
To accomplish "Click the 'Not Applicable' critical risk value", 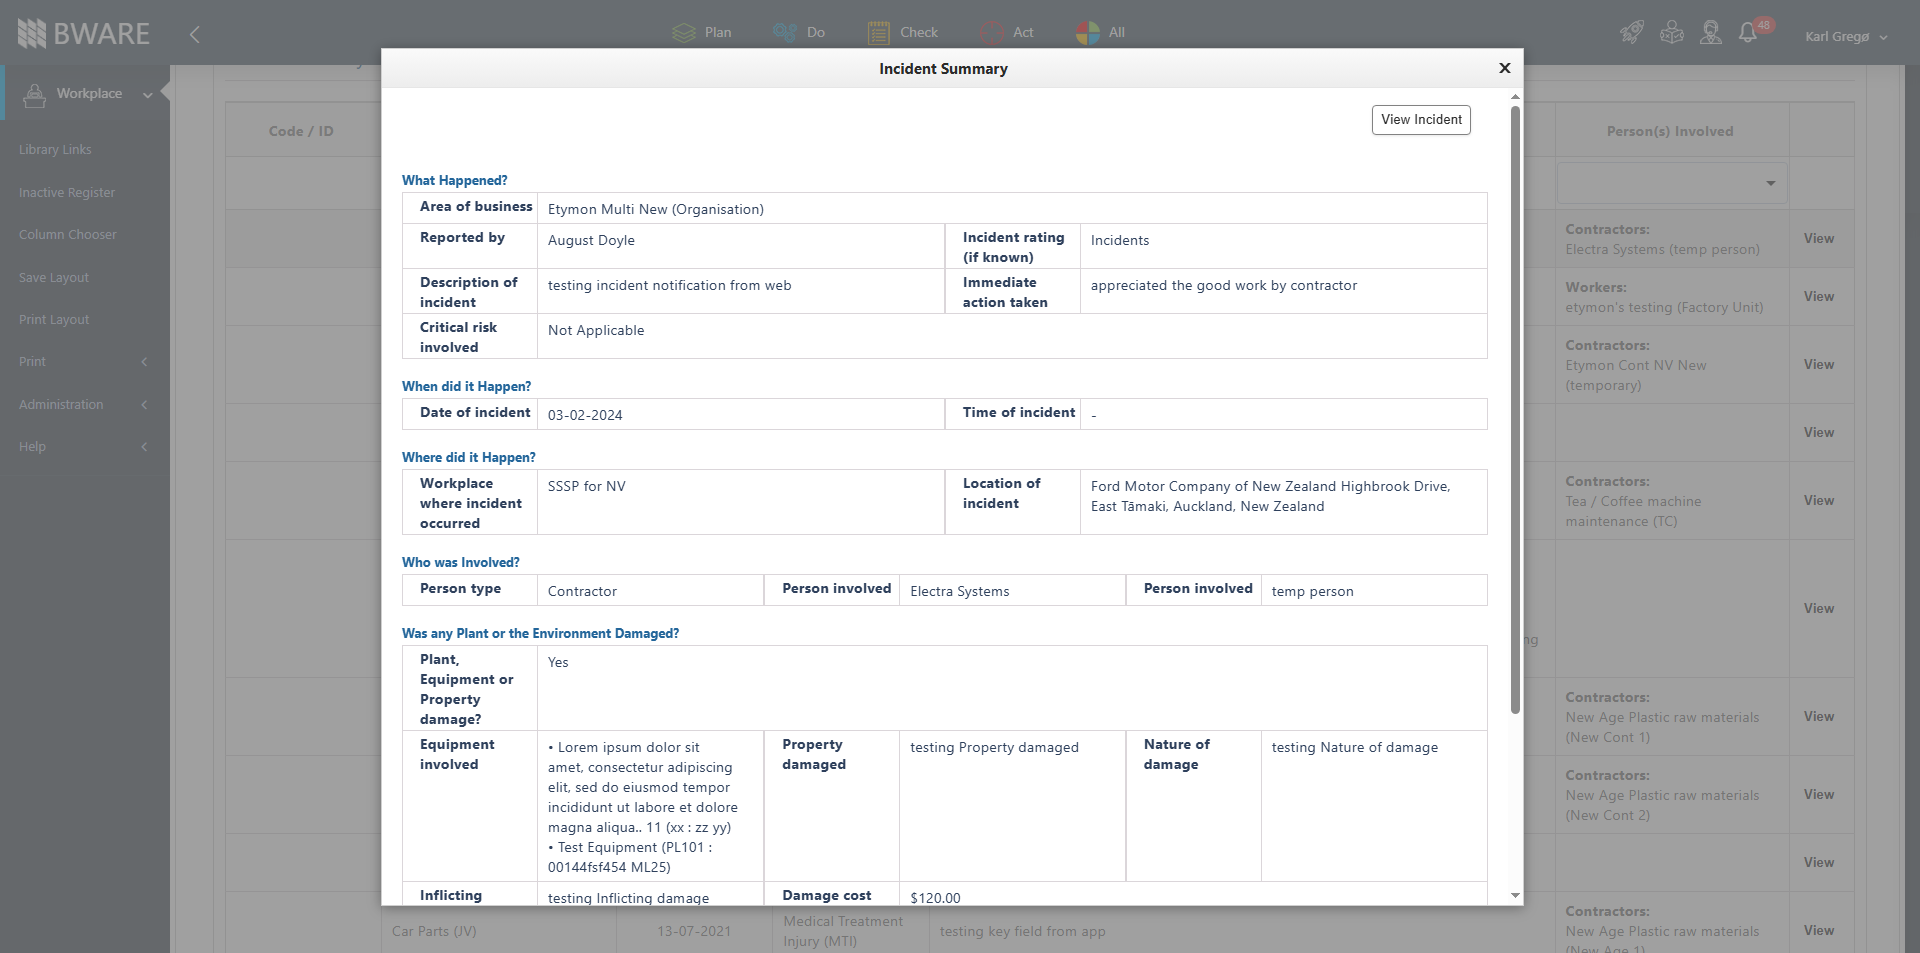I will pos(596,330).
